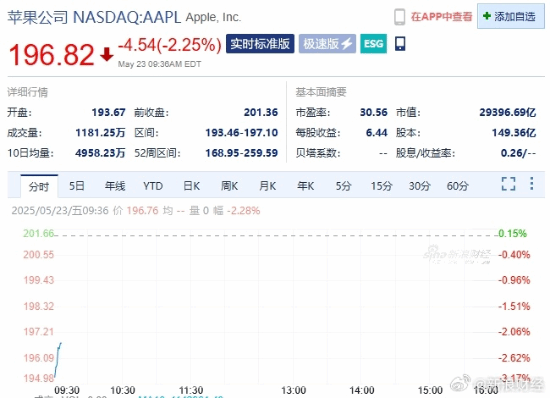Open the three-dot chart options menu

click(532, 184)
